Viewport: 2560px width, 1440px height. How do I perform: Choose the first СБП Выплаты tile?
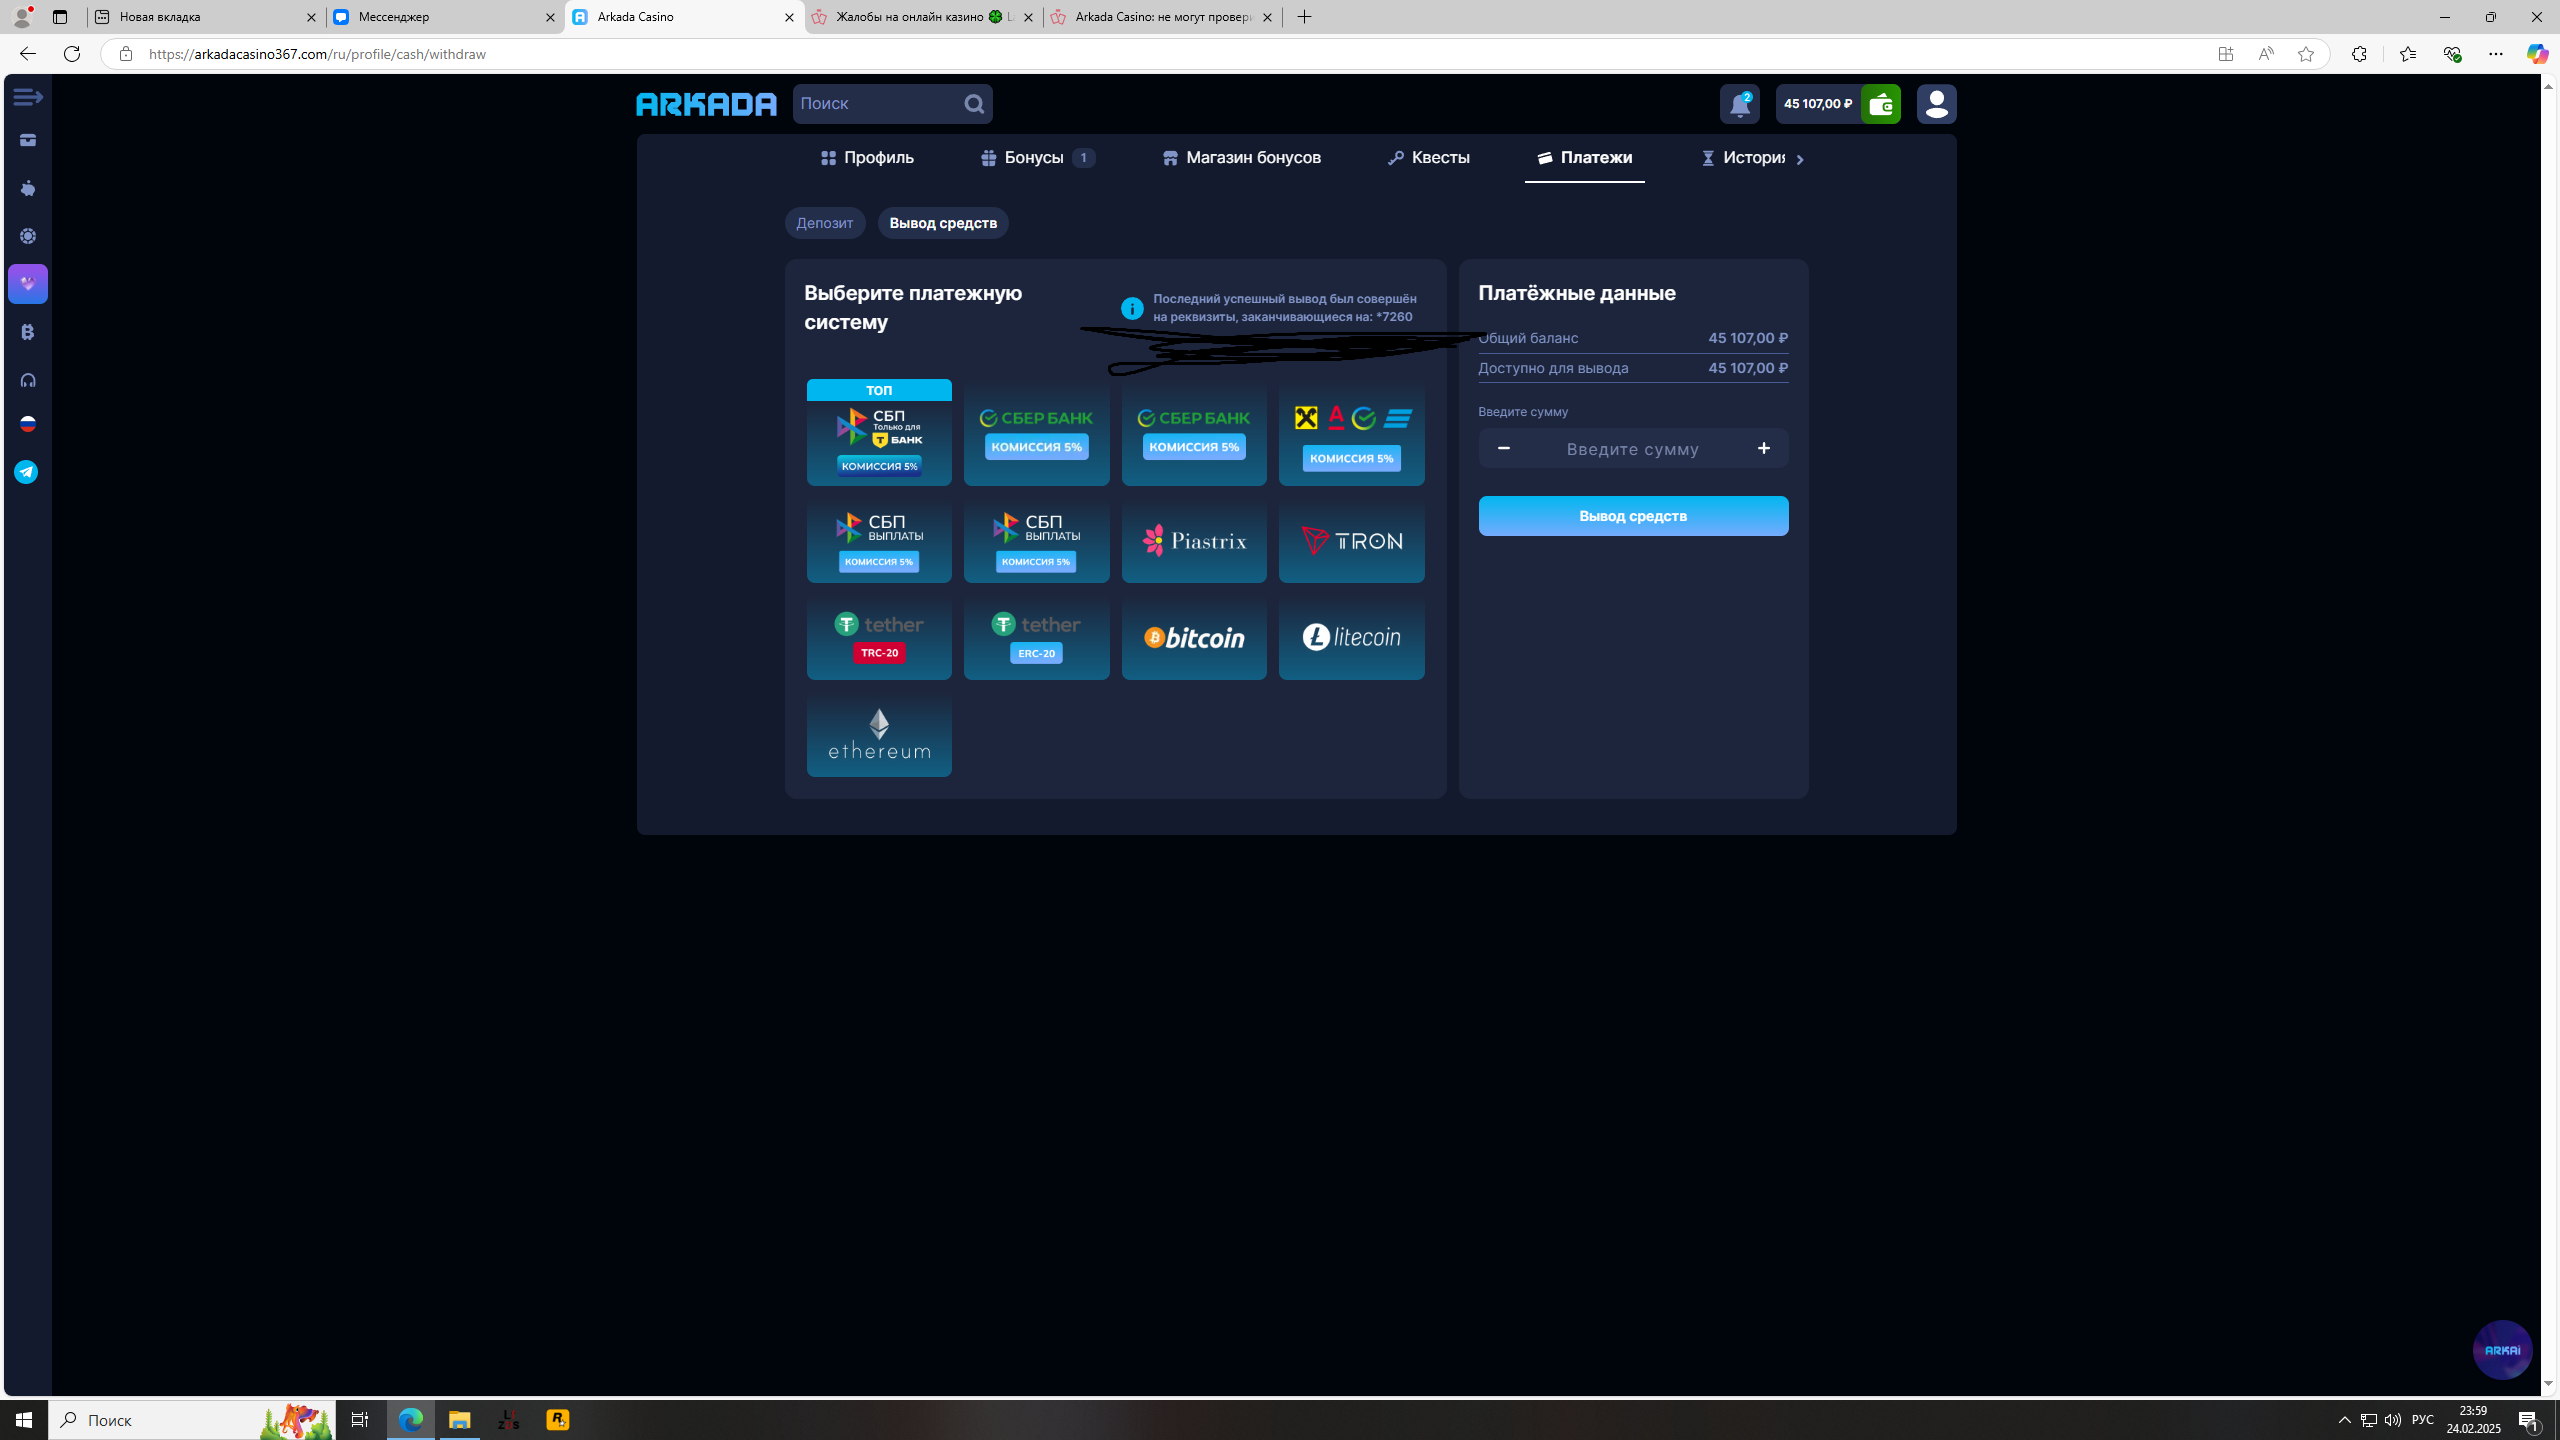pyautogui.click(x=879, y=541)
